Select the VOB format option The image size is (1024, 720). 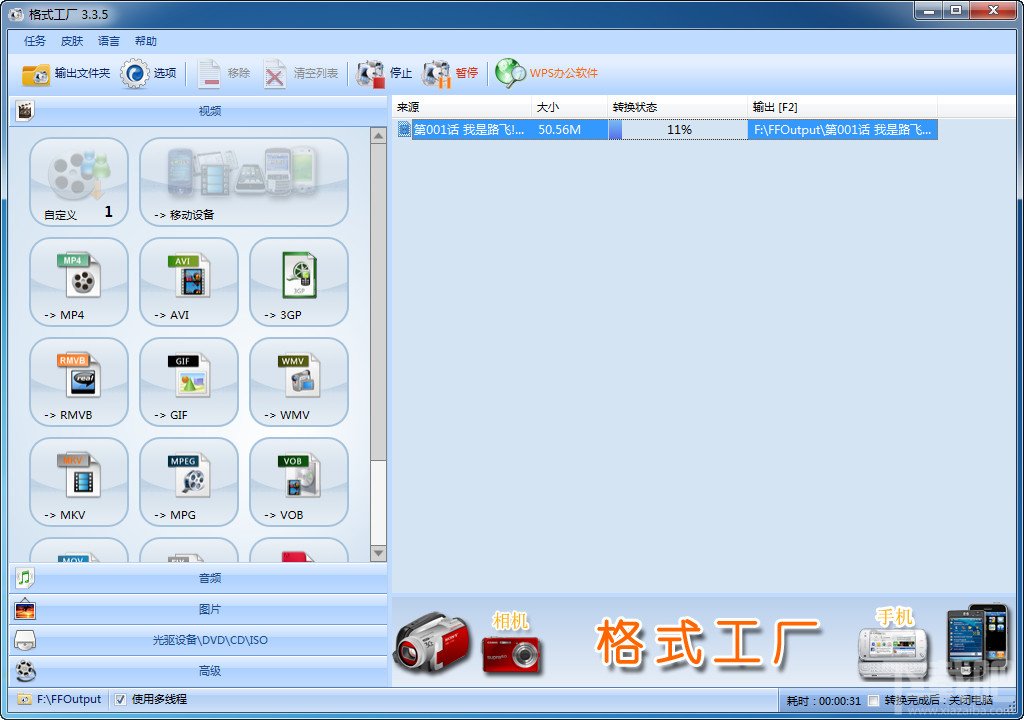(299, 483)
